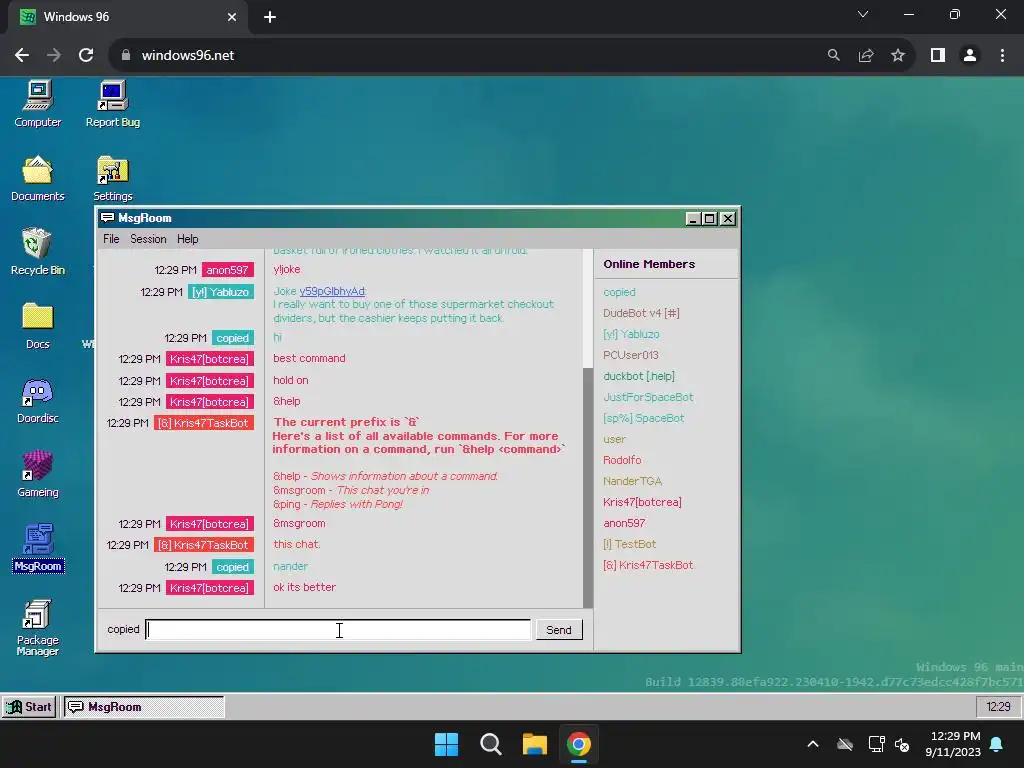The height and width of the screenshot is (768, 1024).
Task: Open the Package Manager desktop icon
Action: 38,627
